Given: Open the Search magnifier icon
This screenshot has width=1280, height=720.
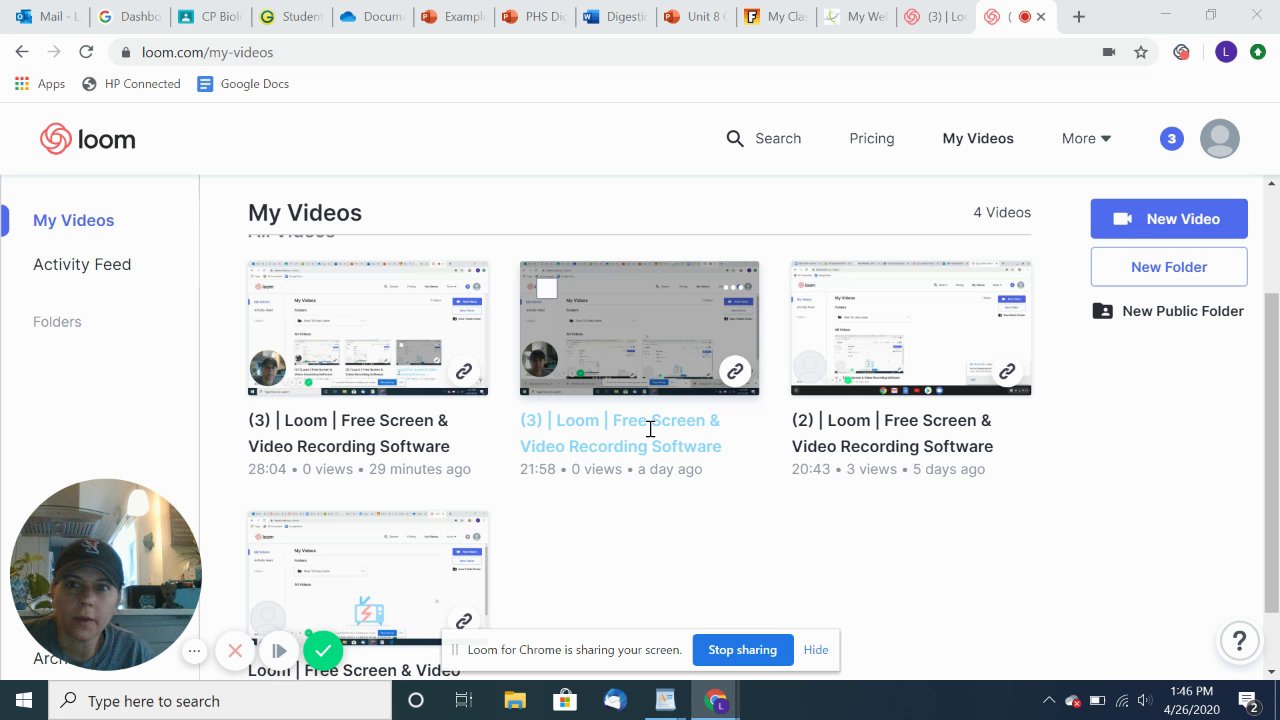Looking at the screenshot, I should tap(735, 139).
